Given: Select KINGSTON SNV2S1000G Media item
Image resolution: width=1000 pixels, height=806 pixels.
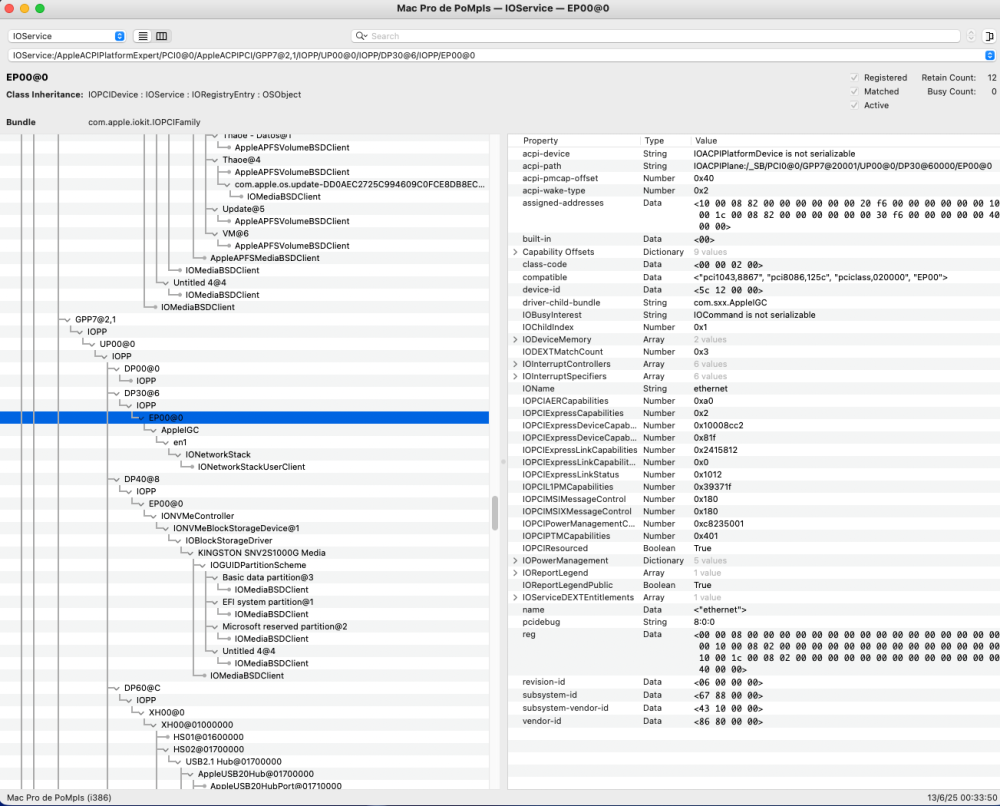Looking at the screenshot, I should (261, 553).
